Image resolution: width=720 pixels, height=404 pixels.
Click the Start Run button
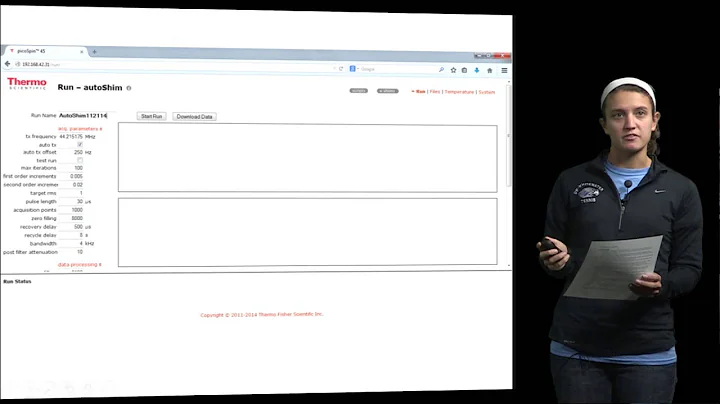pos(152,116)
